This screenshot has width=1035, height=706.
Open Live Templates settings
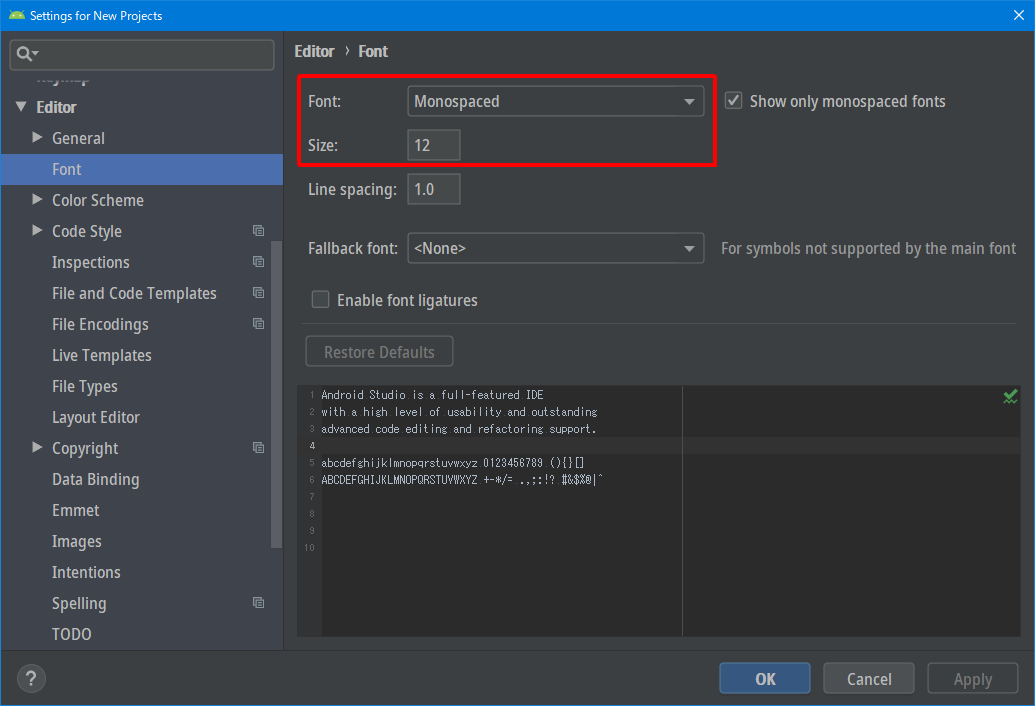tap(102, 355)
